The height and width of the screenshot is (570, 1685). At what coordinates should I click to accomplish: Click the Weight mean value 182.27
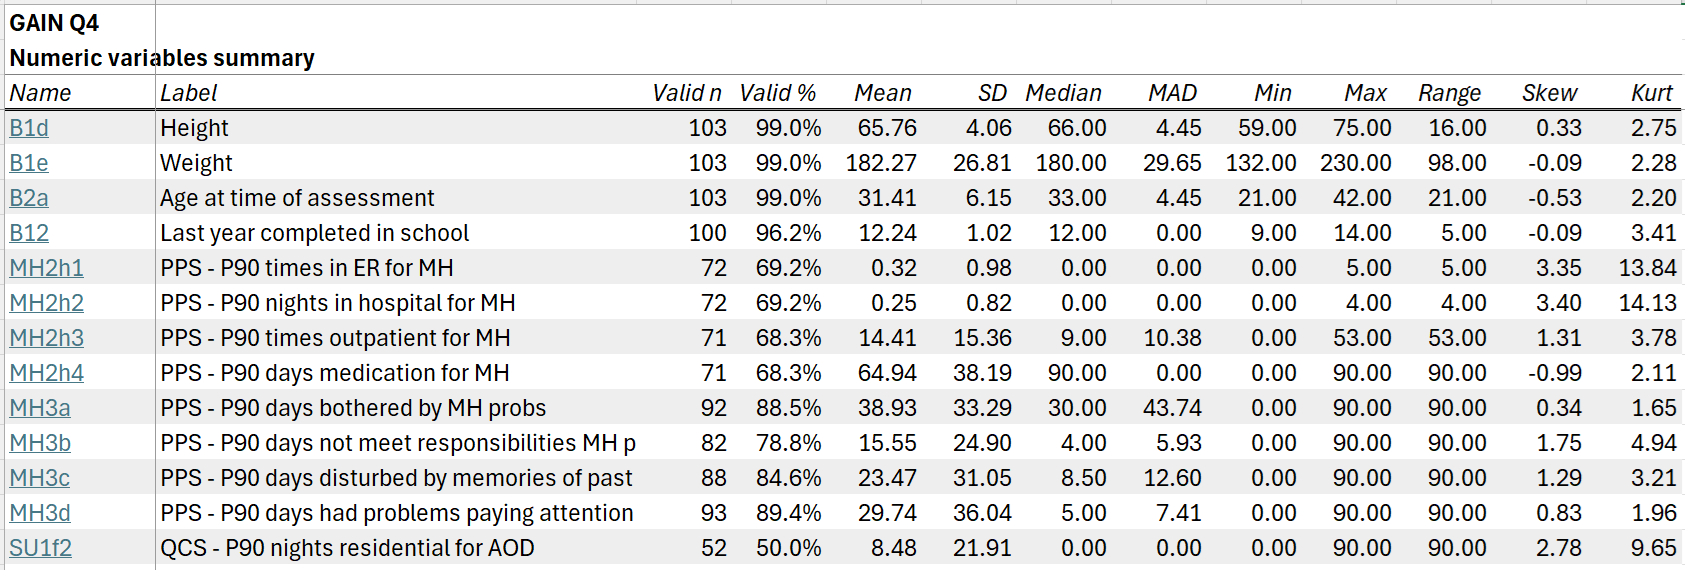[881, 163]
